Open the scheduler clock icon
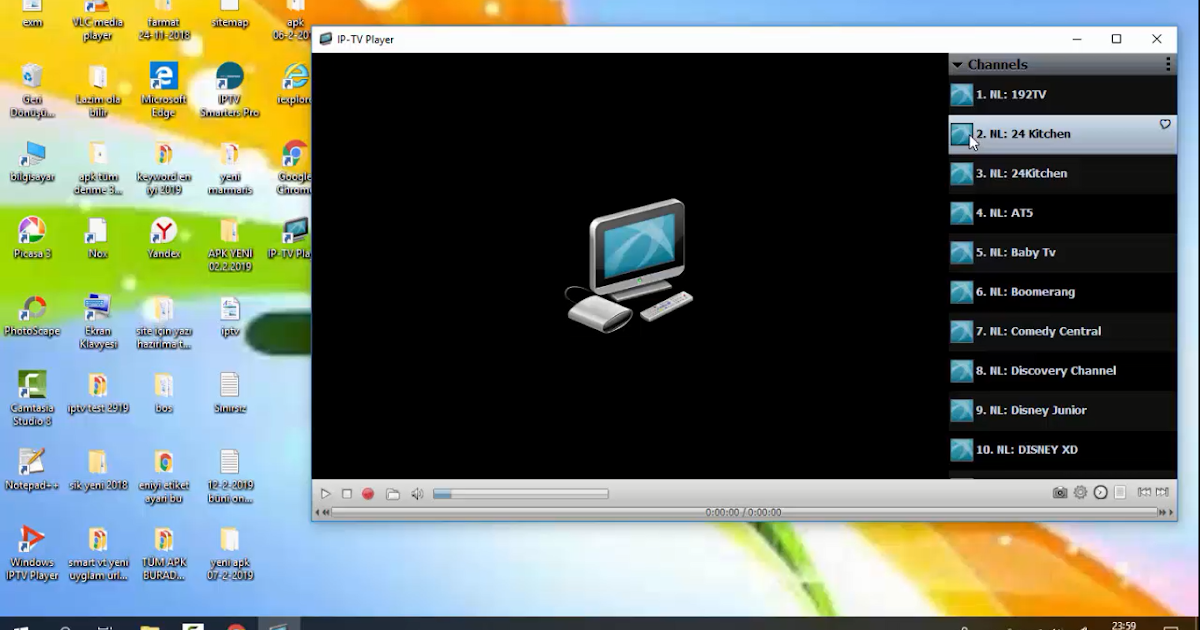The height and width of the screenshot is (630, 1200). 1100,493
